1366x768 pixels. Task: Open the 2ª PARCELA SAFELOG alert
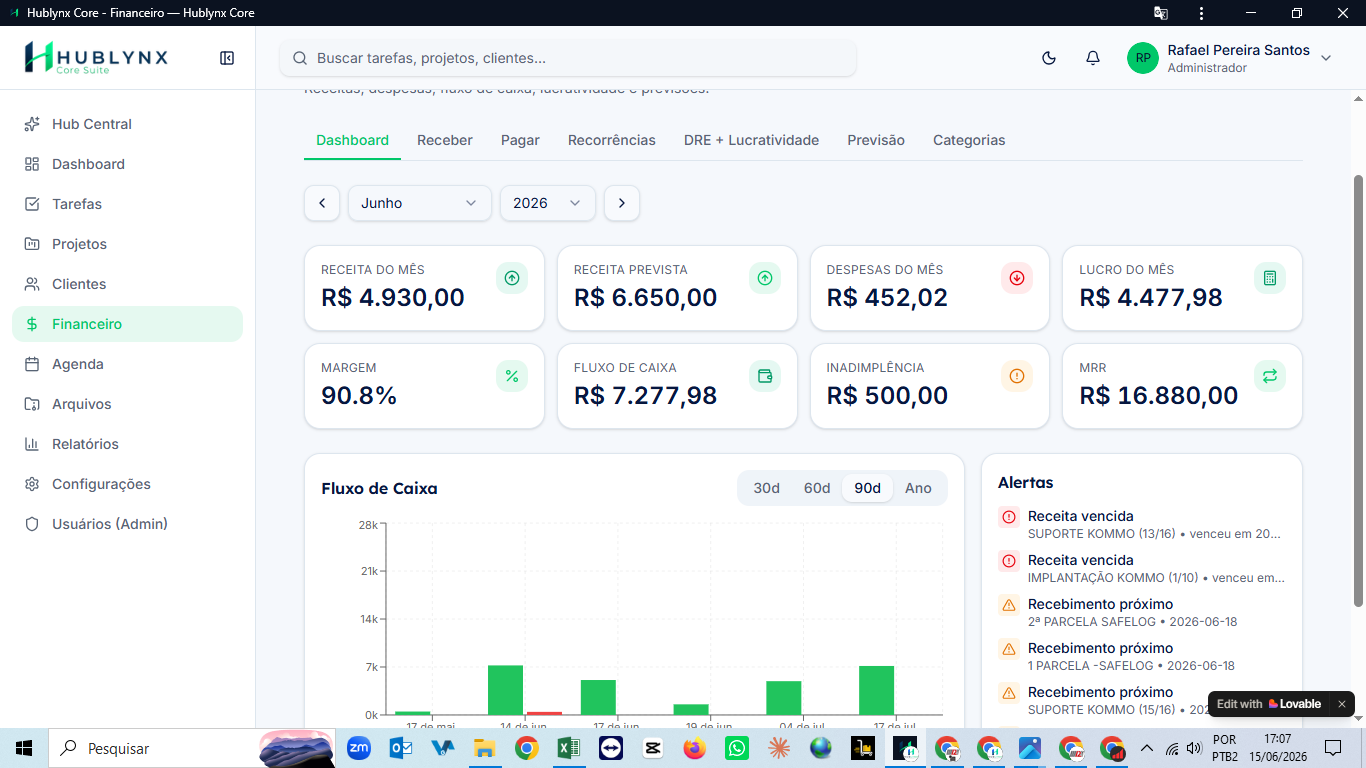click(x=1142, y=612)
